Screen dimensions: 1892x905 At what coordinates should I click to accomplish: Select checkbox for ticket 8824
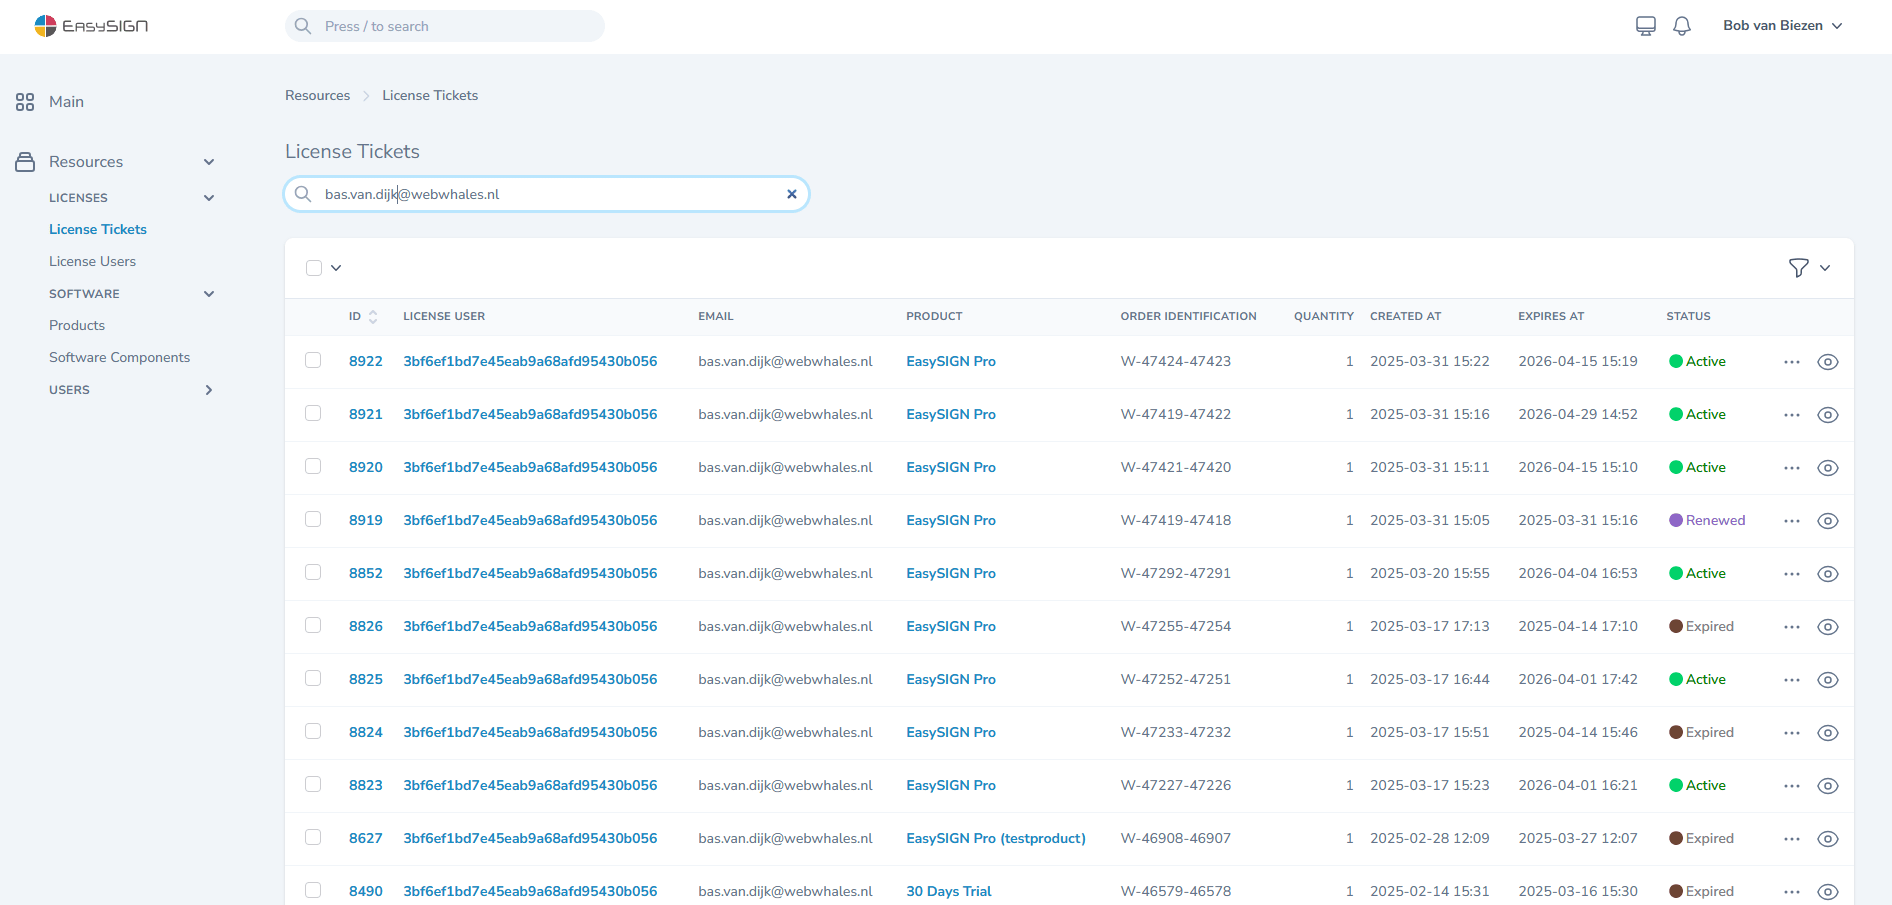pyautogui.click(x=313, y=731)
